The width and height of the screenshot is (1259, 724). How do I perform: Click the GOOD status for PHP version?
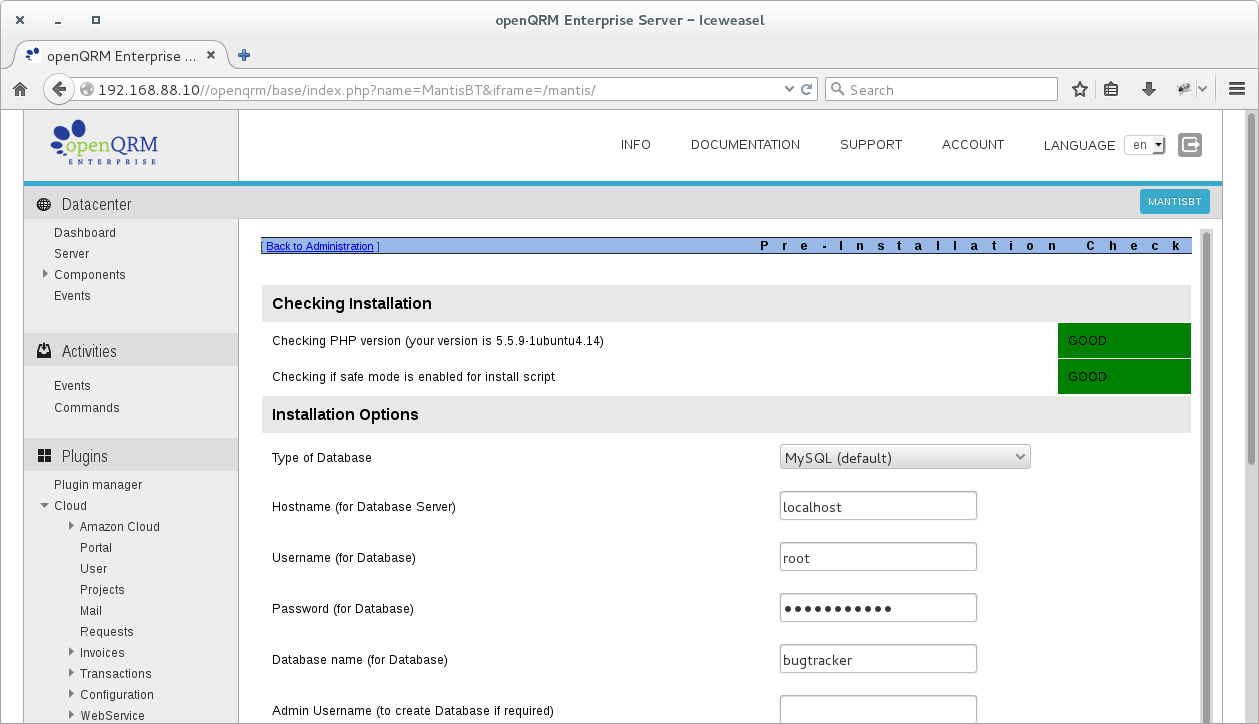(1124, 340)
